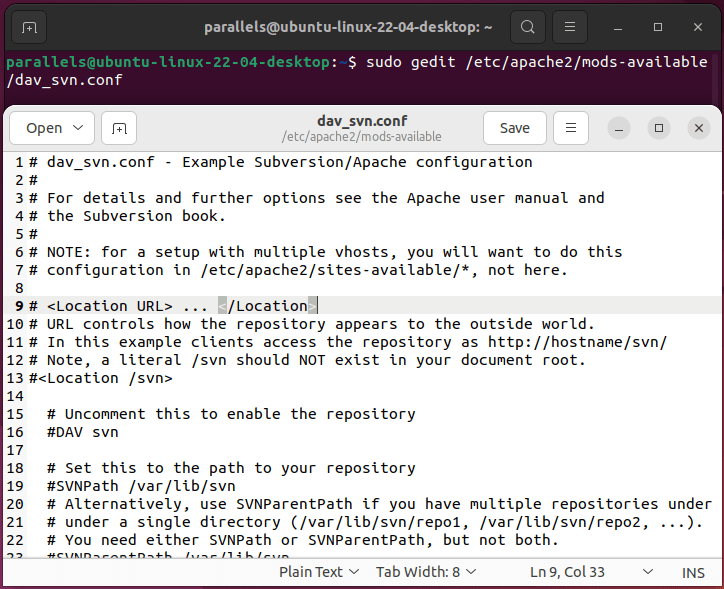Open the Tab Width: 8 dropdown
The height and width of the screenshot is (589, 724).
point(426,572)
